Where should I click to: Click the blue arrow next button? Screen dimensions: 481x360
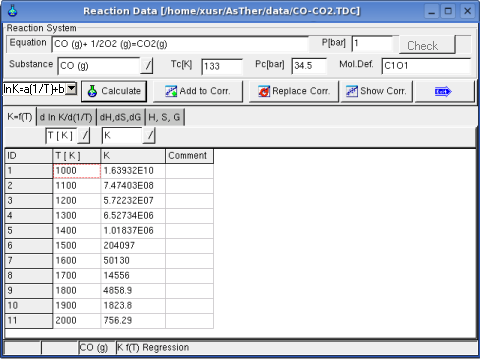[x=444, y=91]
